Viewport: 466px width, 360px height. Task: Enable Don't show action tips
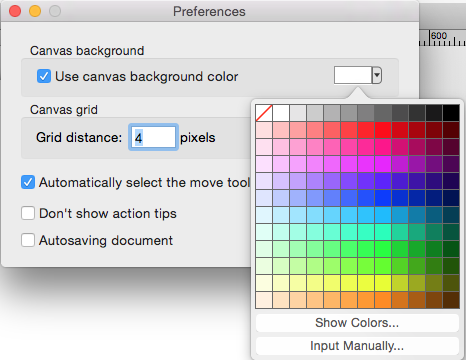pyautogui.click(x=28, y=213)
